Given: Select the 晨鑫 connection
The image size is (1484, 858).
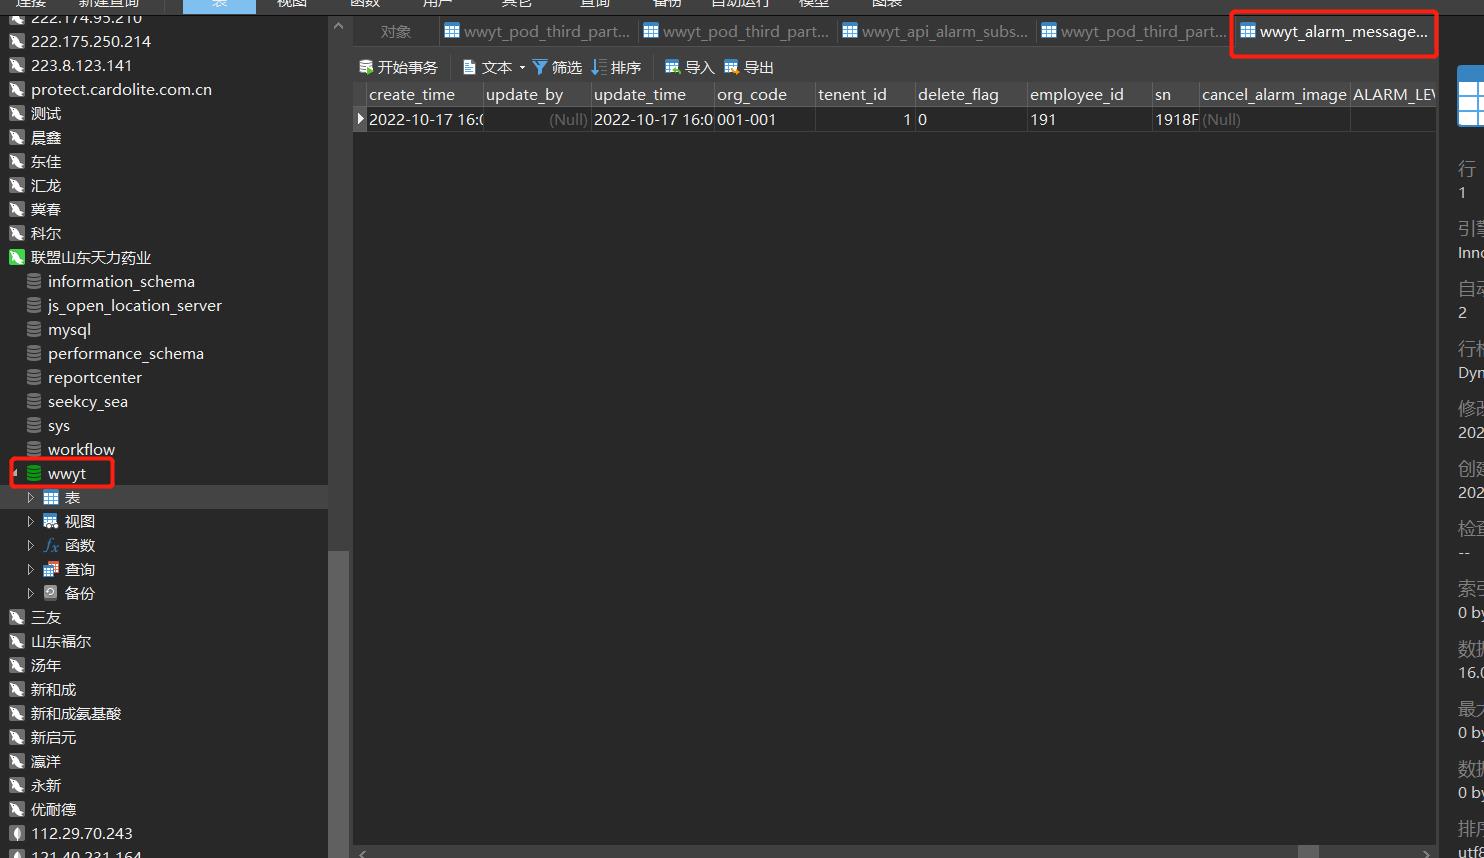Looking at the screenshot, I should tap(45, 137).
